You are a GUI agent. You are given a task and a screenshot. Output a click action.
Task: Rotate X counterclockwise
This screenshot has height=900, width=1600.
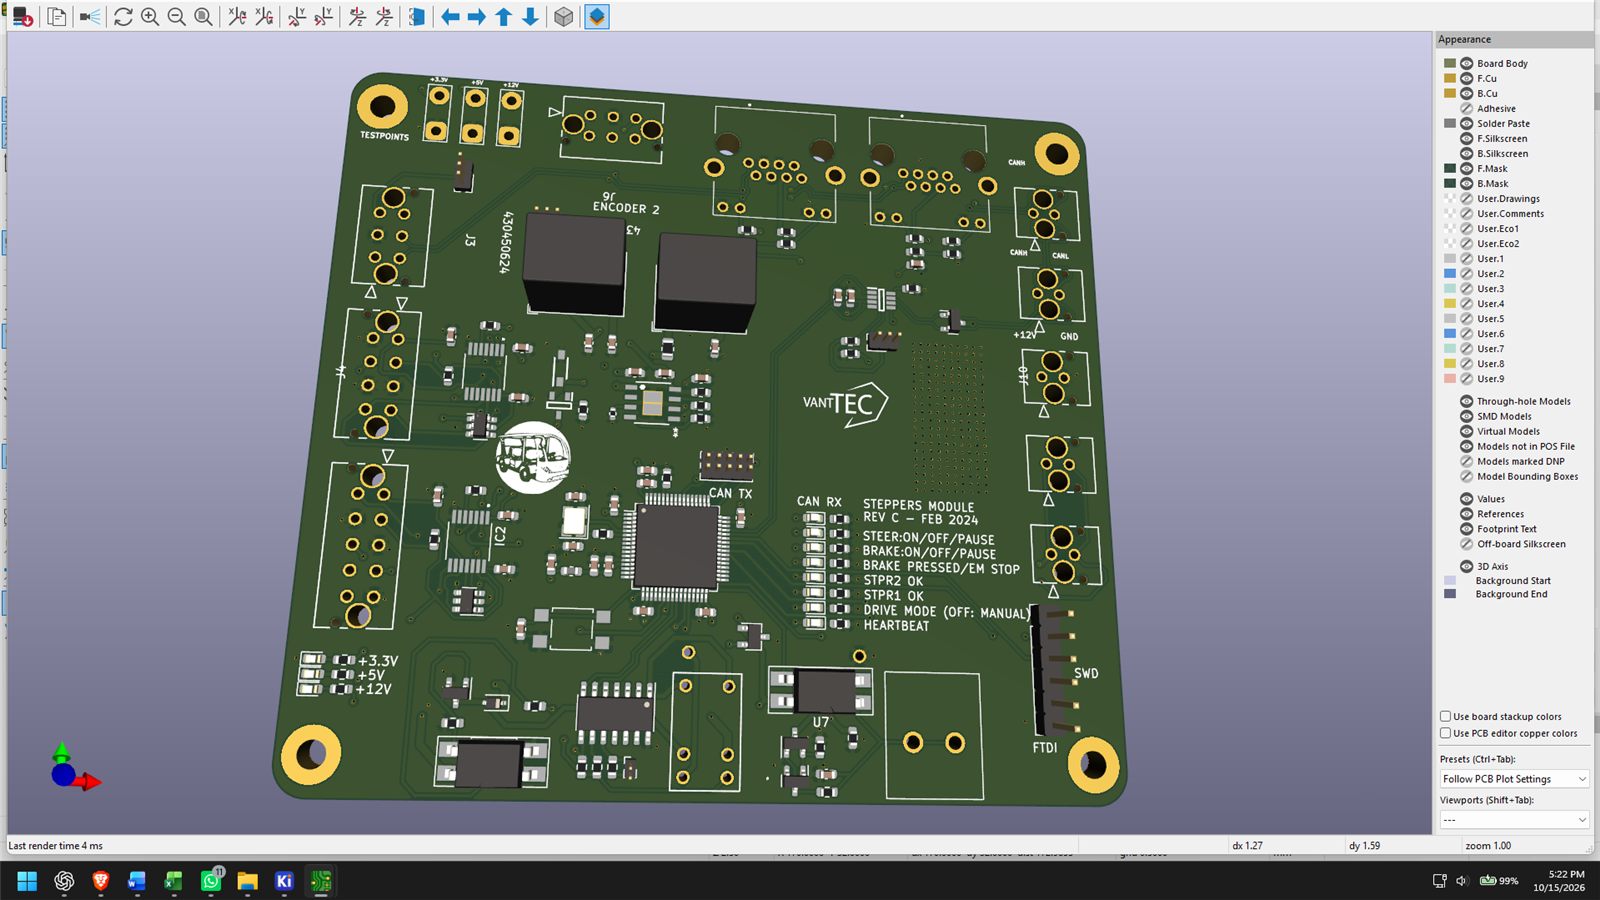264,17
